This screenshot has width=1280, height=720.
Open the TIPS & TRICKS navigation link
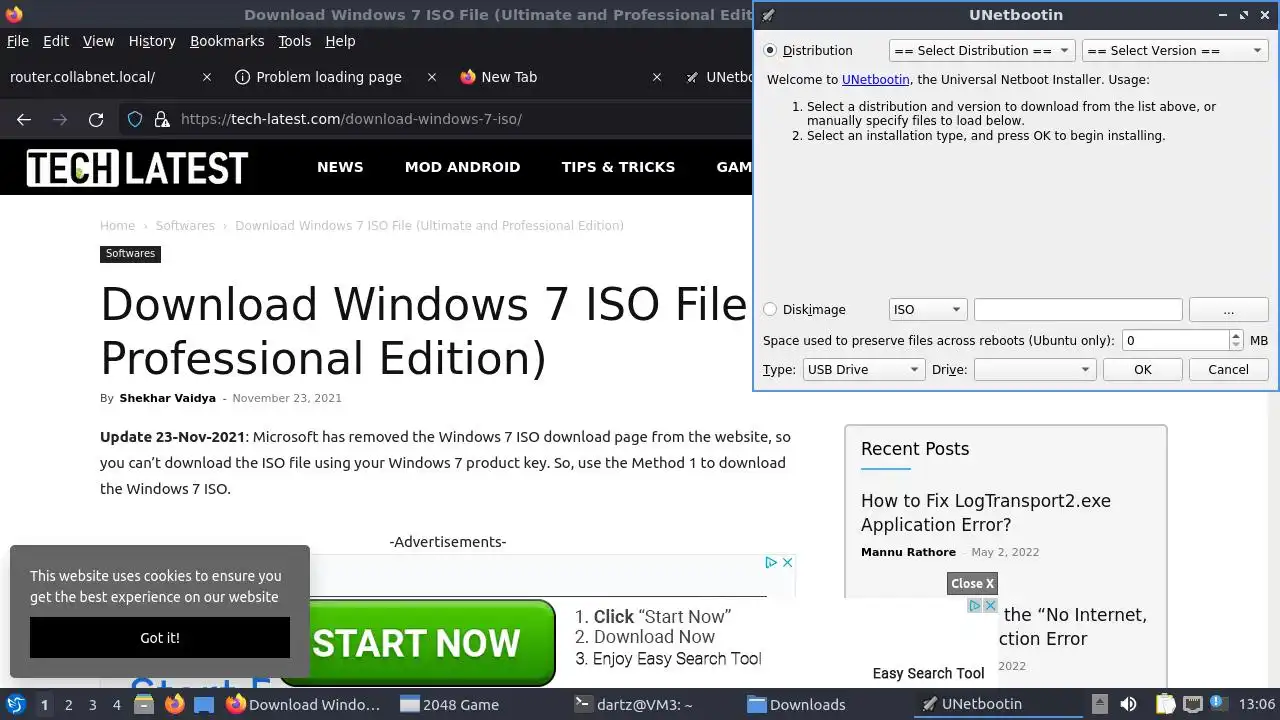pyautogui.click(x=618, y=167)
